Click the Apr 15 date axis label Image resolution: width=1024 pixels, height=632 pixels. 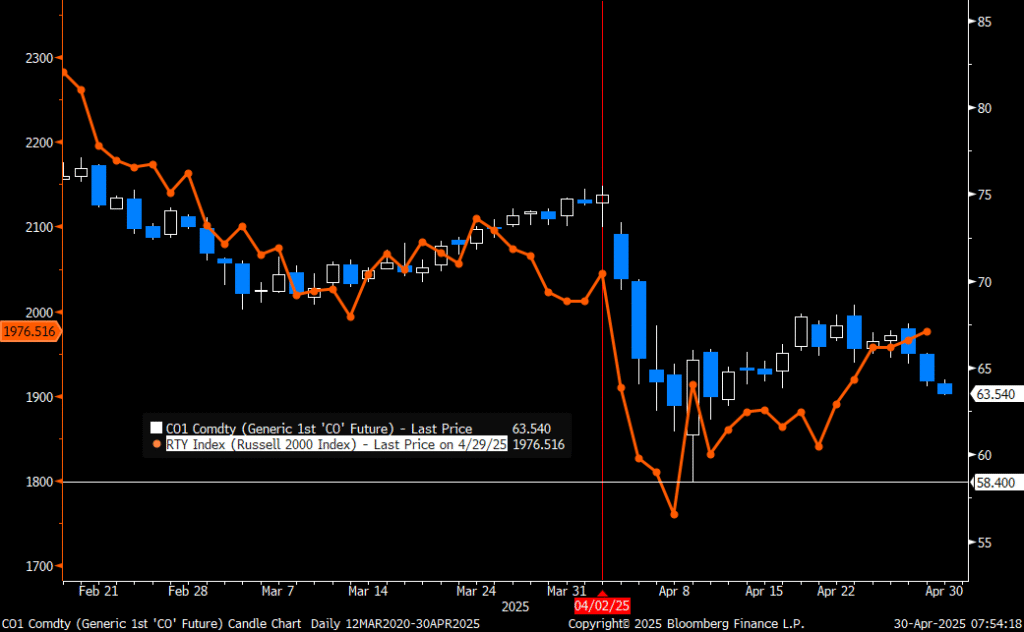763,591
